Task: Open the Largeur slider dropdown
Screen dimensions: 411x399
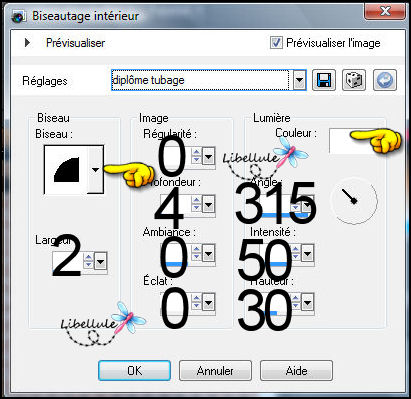Action: point(100,261)
